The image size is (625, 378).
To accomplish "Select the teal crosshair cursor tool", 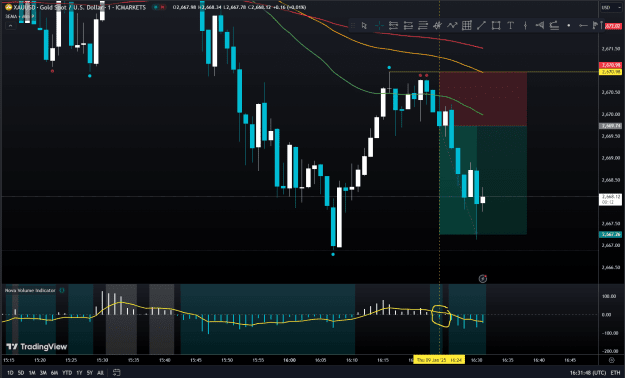I will tap(379, 26).
